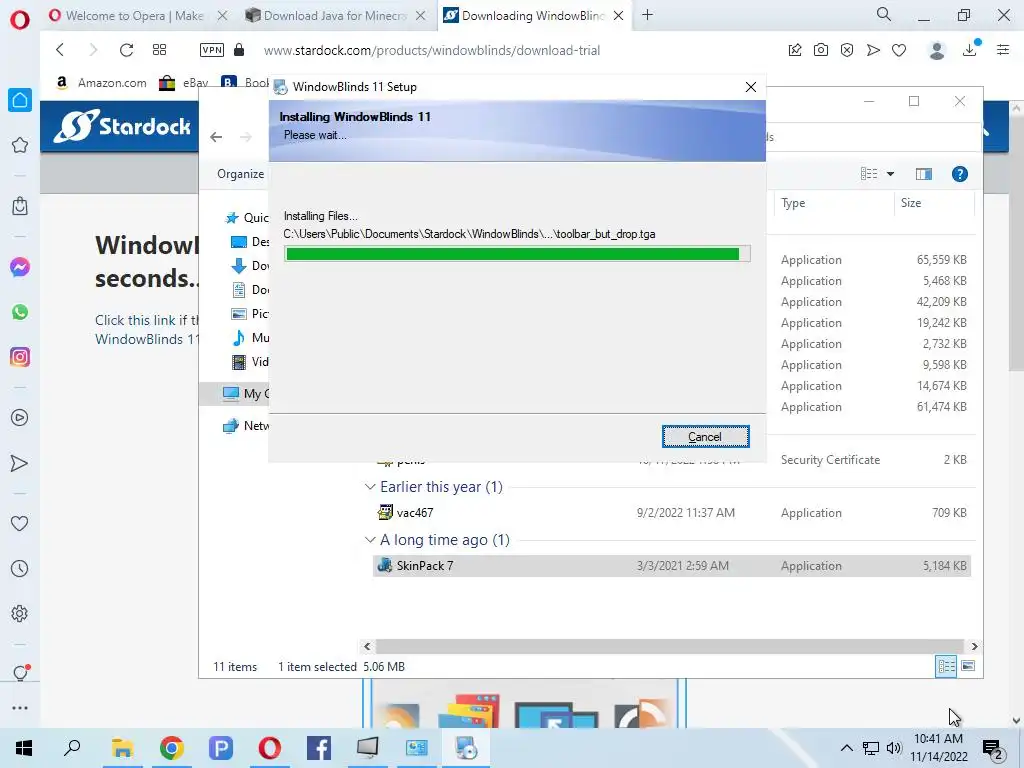Search tabs with magnifier icon
Screen dimensions: 1024x768
click(x=884, y=14)
